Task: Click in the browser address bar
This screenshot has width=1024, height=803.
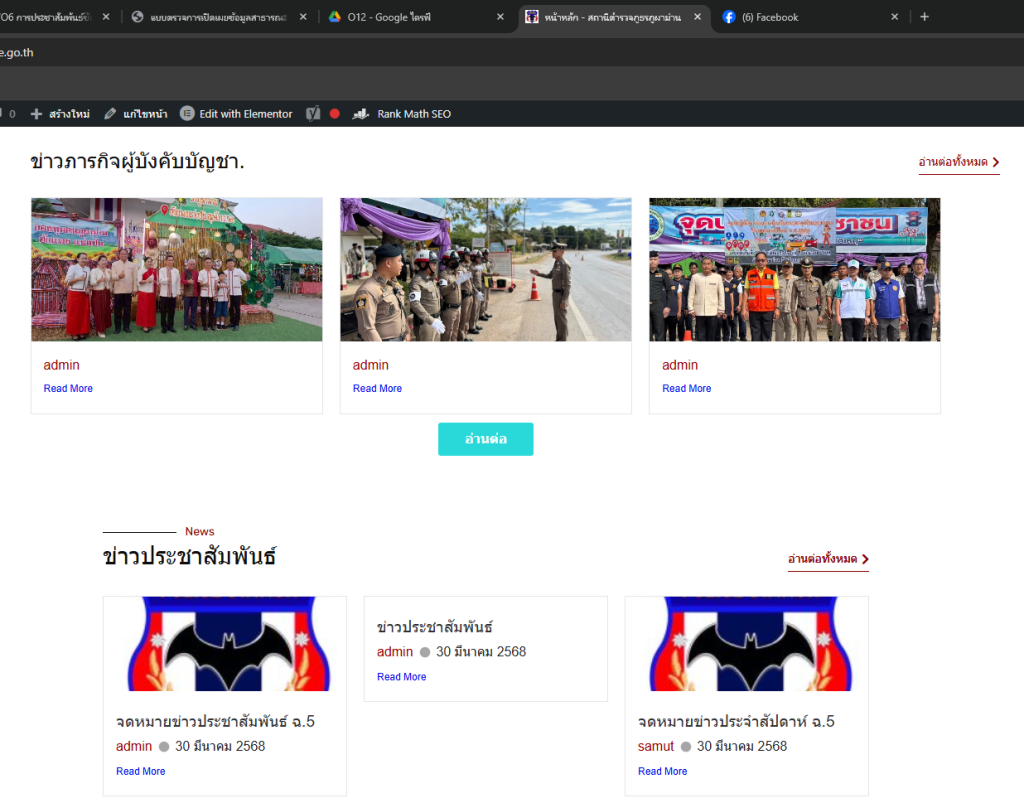Action: click(x=500, y=52)
